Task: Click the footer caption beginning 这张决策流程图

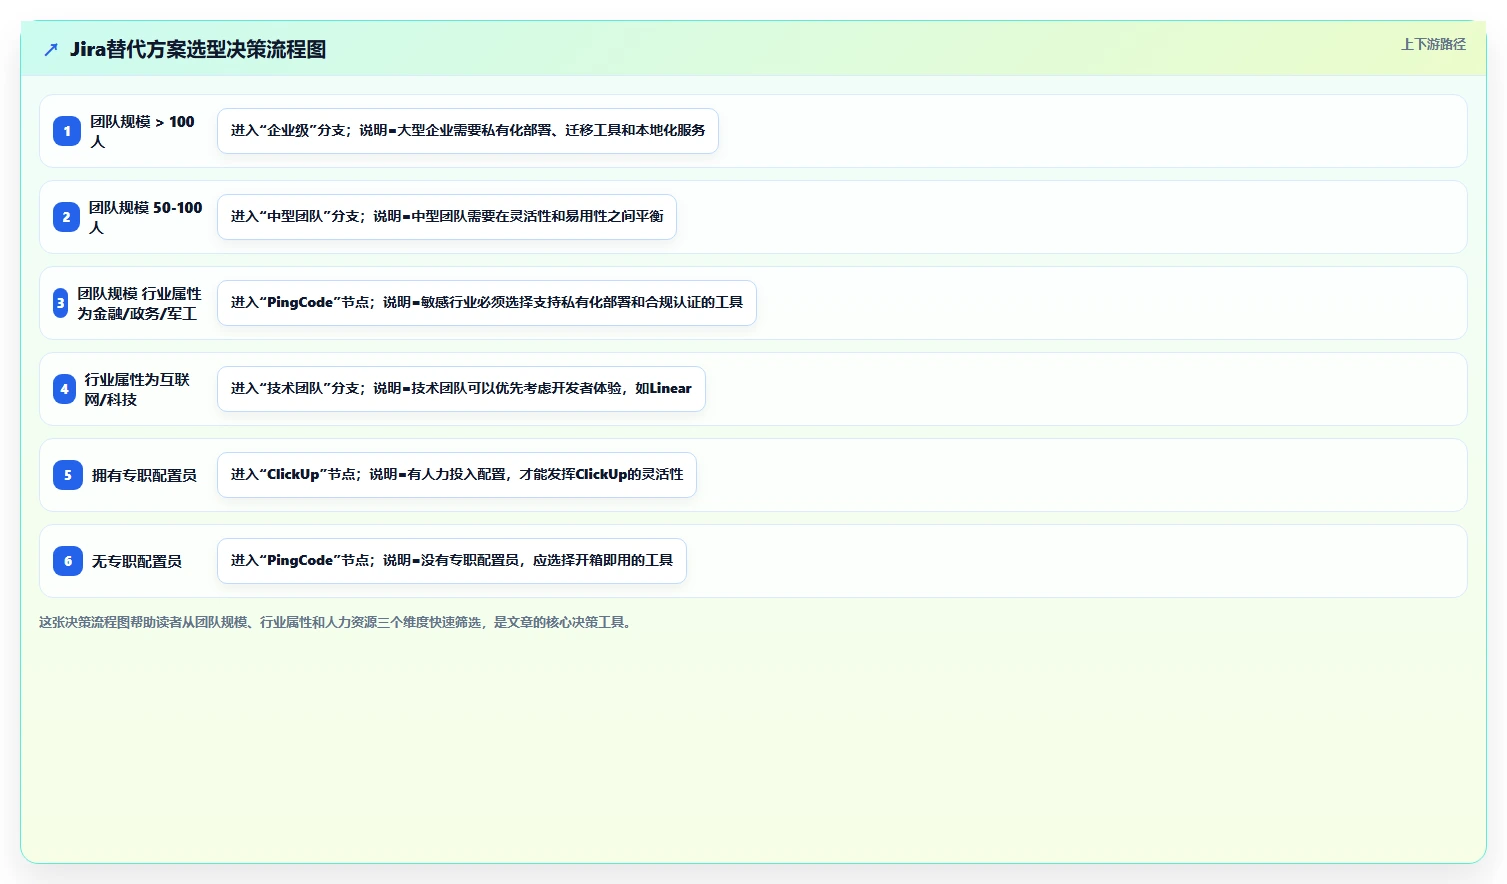Action: (337, 622)
